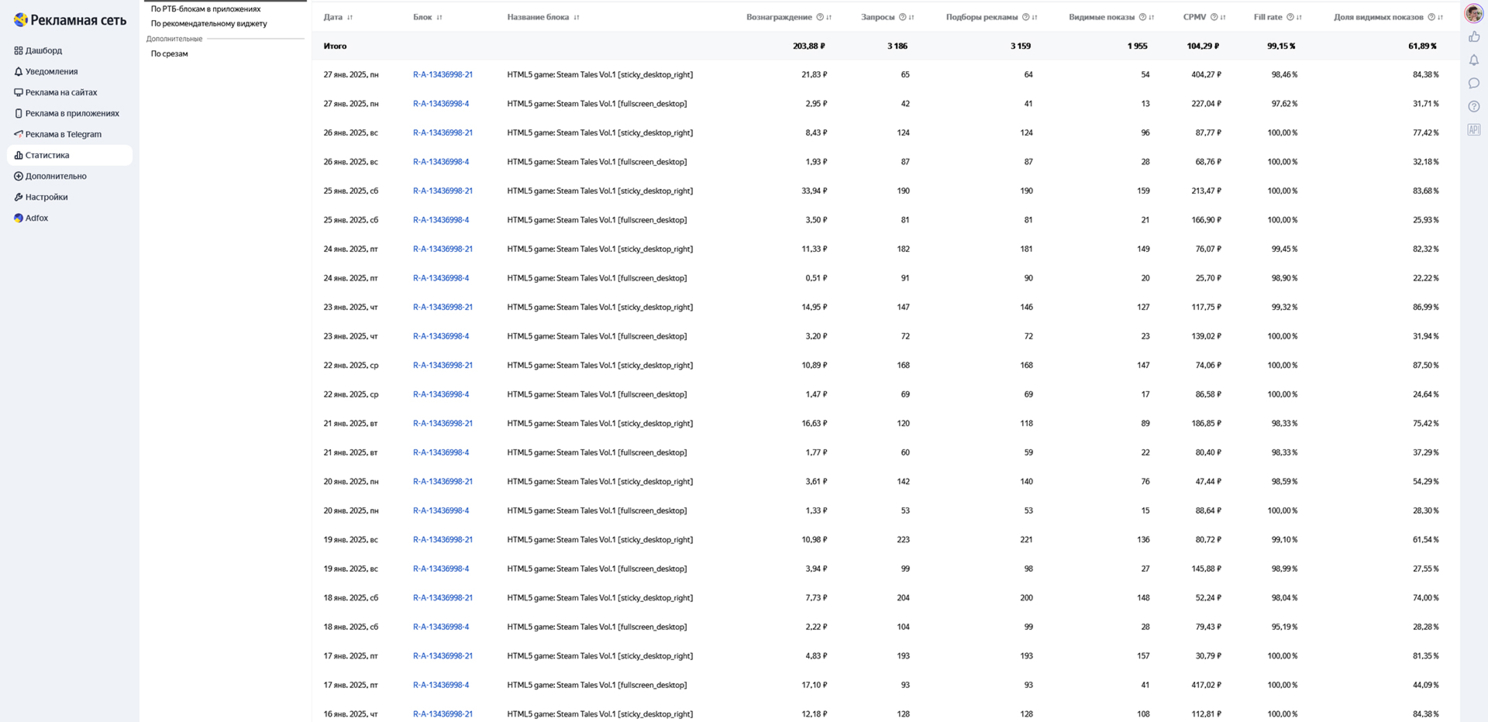Open the chat bubble icon

(1474, 83)
